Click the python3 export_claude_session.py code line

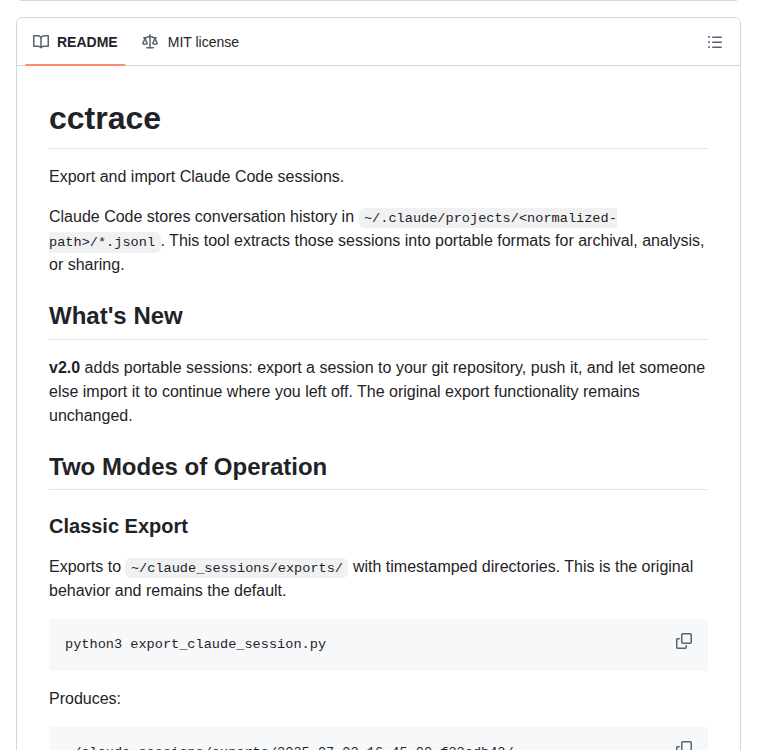[196, 644]
